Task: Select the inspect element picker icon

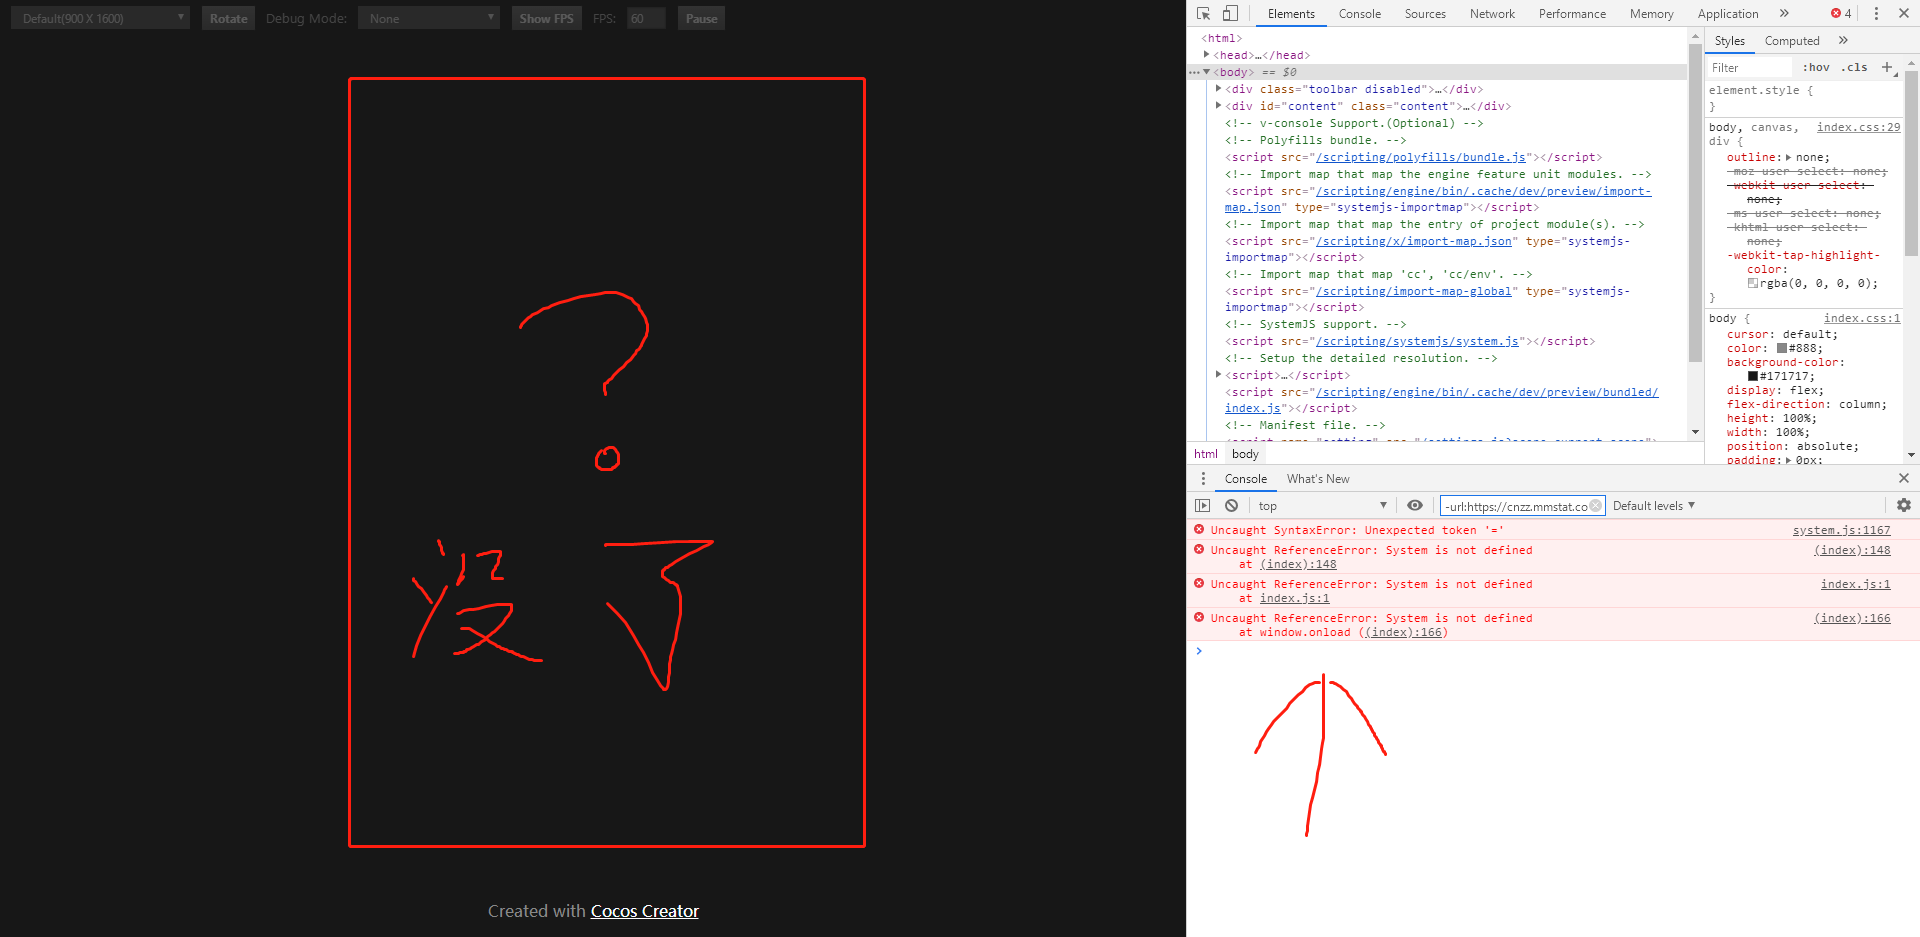Action: (1203, 14)
